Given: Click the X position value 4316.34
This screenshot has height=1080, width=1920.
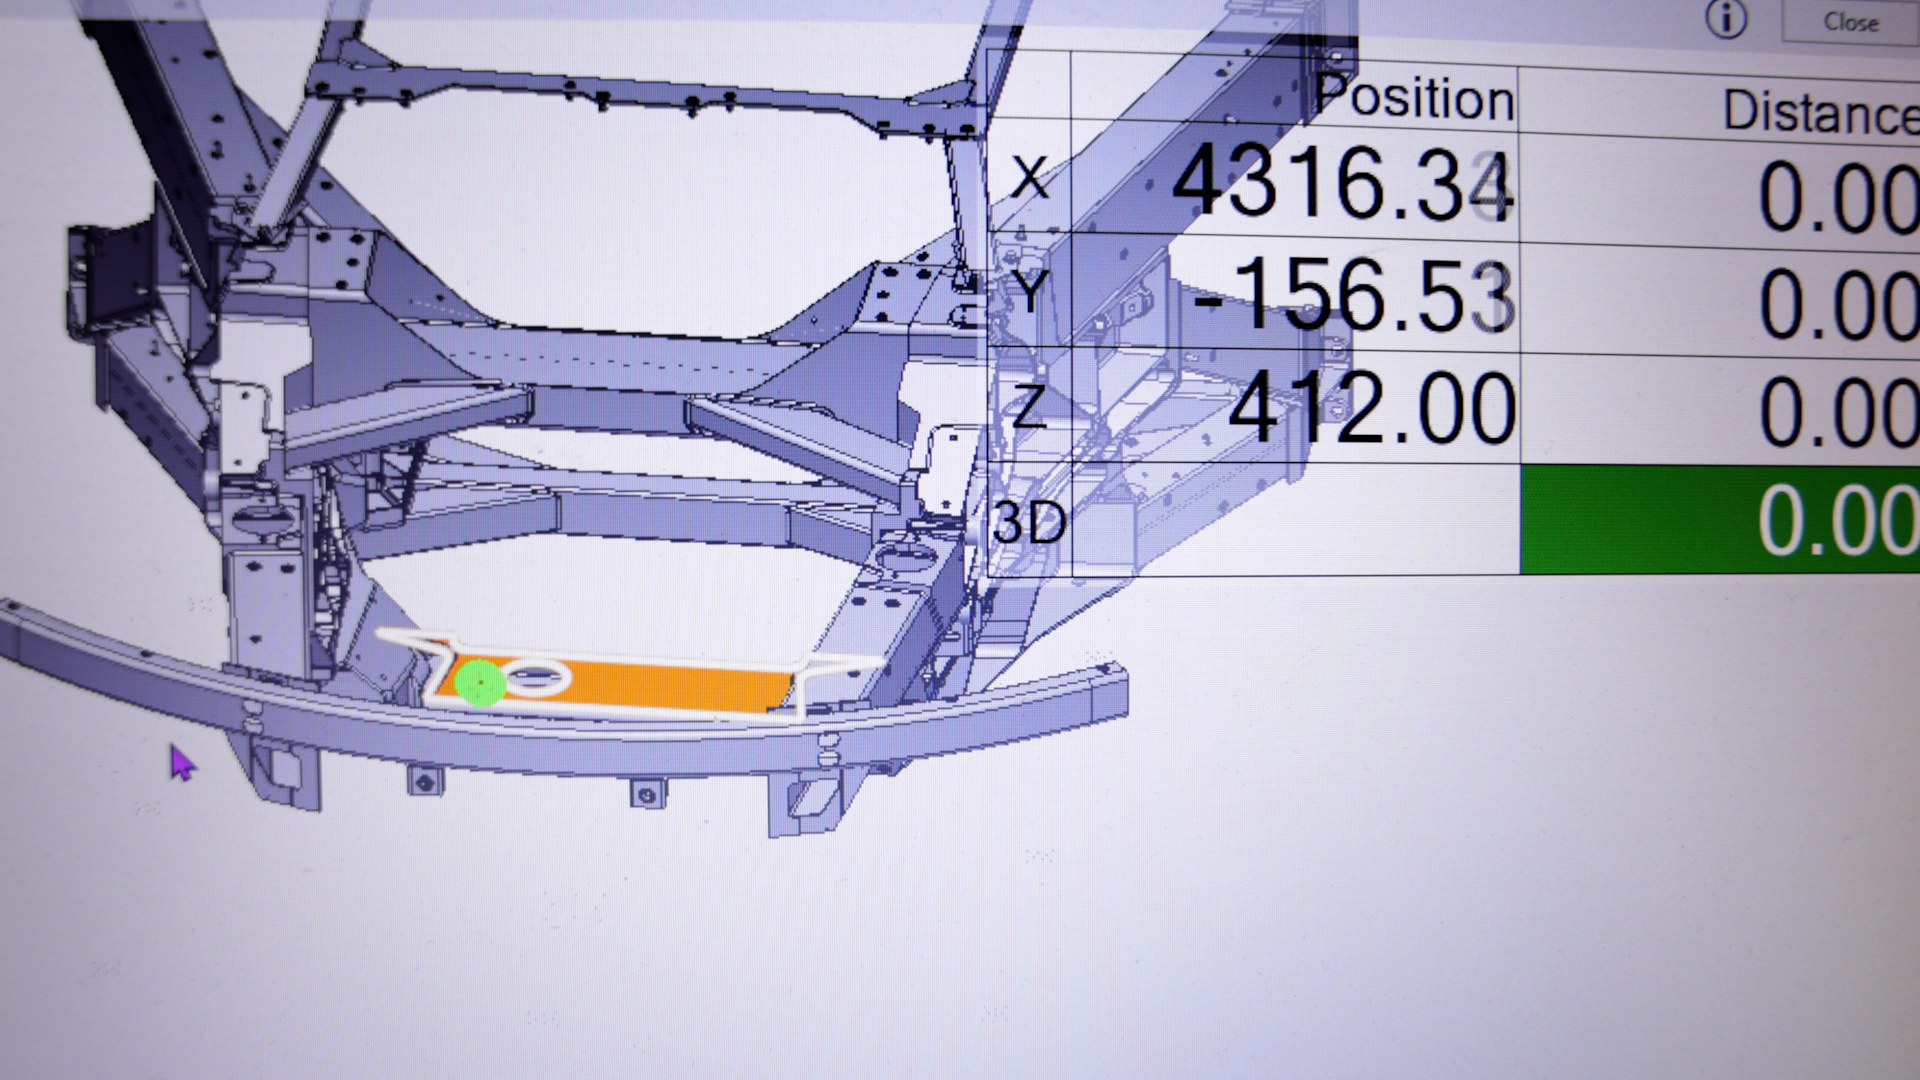Looking at the screenshot, I should pos(1342,186).
